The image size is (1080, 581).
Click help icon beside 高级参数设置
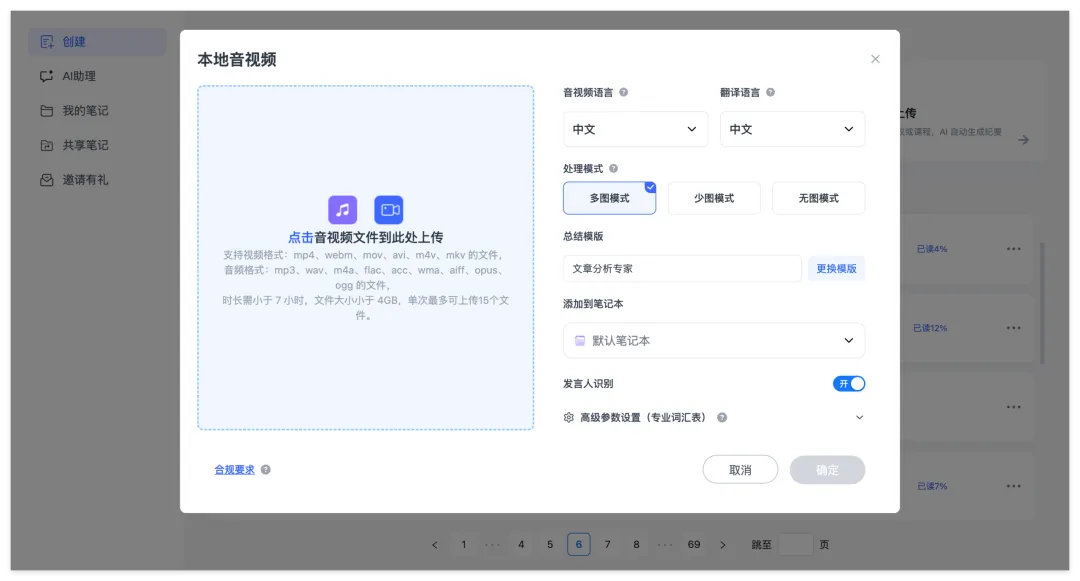coord(722,417)
